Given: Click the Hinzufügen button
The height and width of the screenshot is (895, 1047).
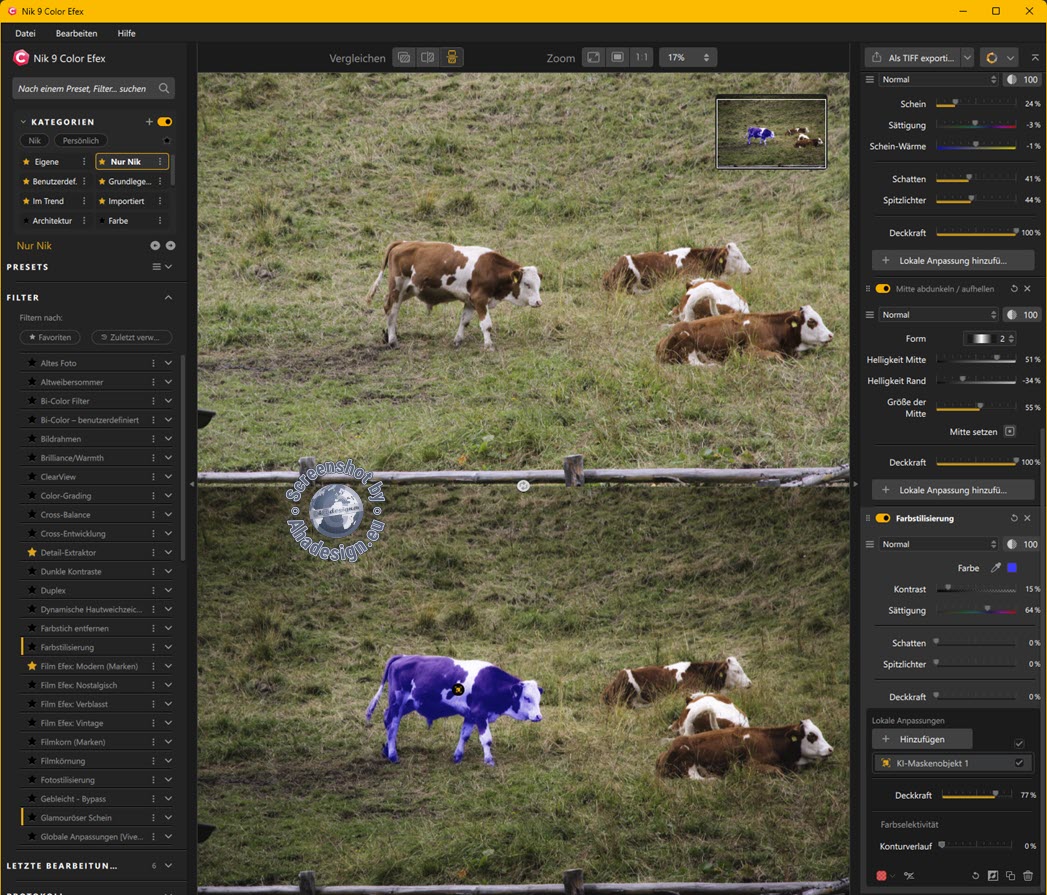Looking at the screenshot, I should point(921,738).
